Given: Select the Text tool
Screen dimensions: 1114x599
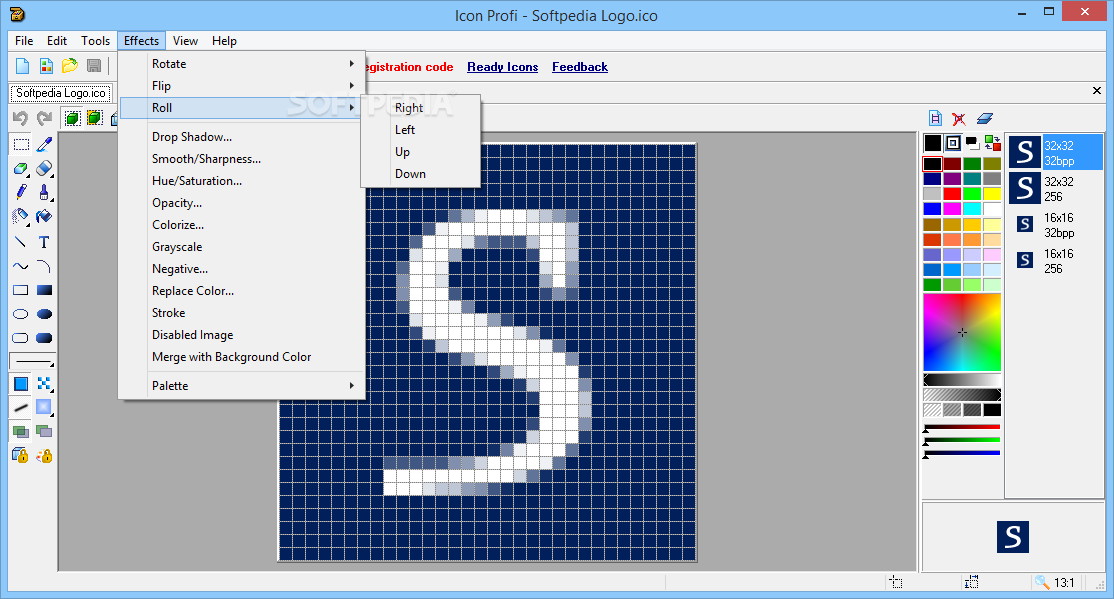Looking at the screenshot, I should [44, 242].
